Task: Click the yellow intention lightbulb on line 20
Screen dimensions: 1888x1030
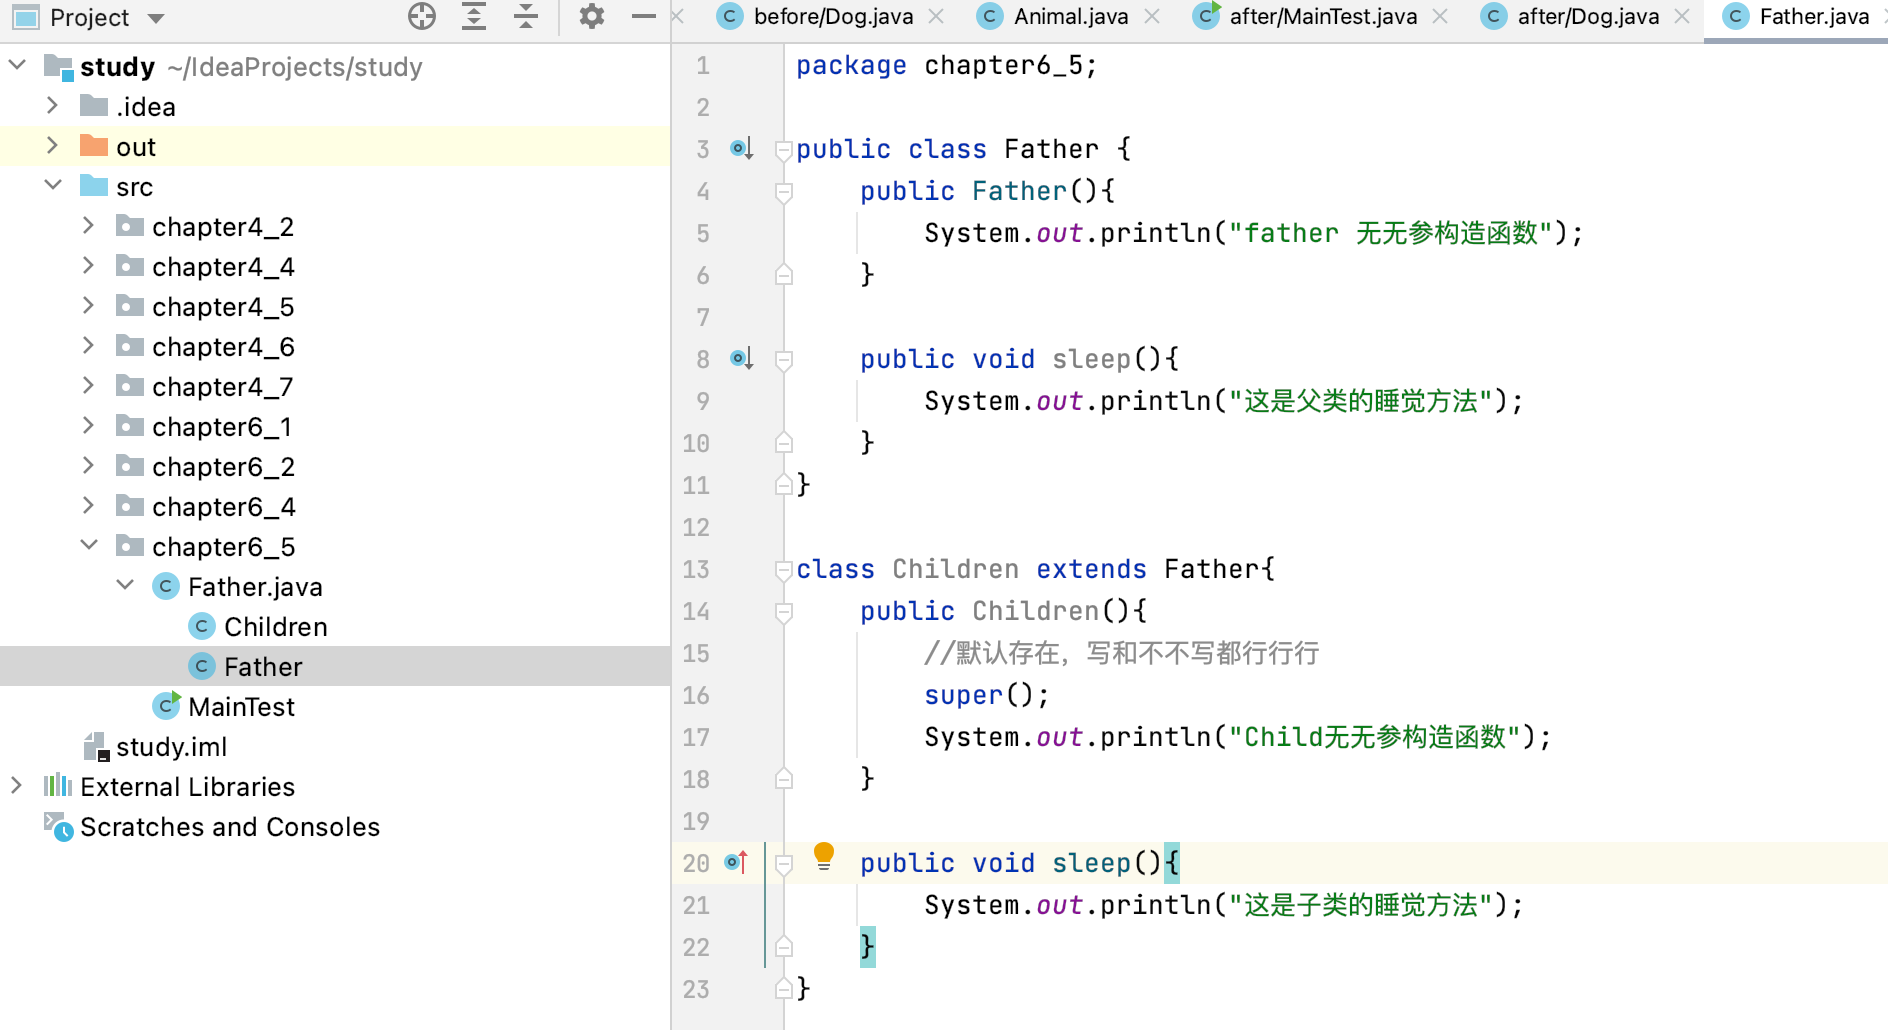Action: tap(824, 856)
